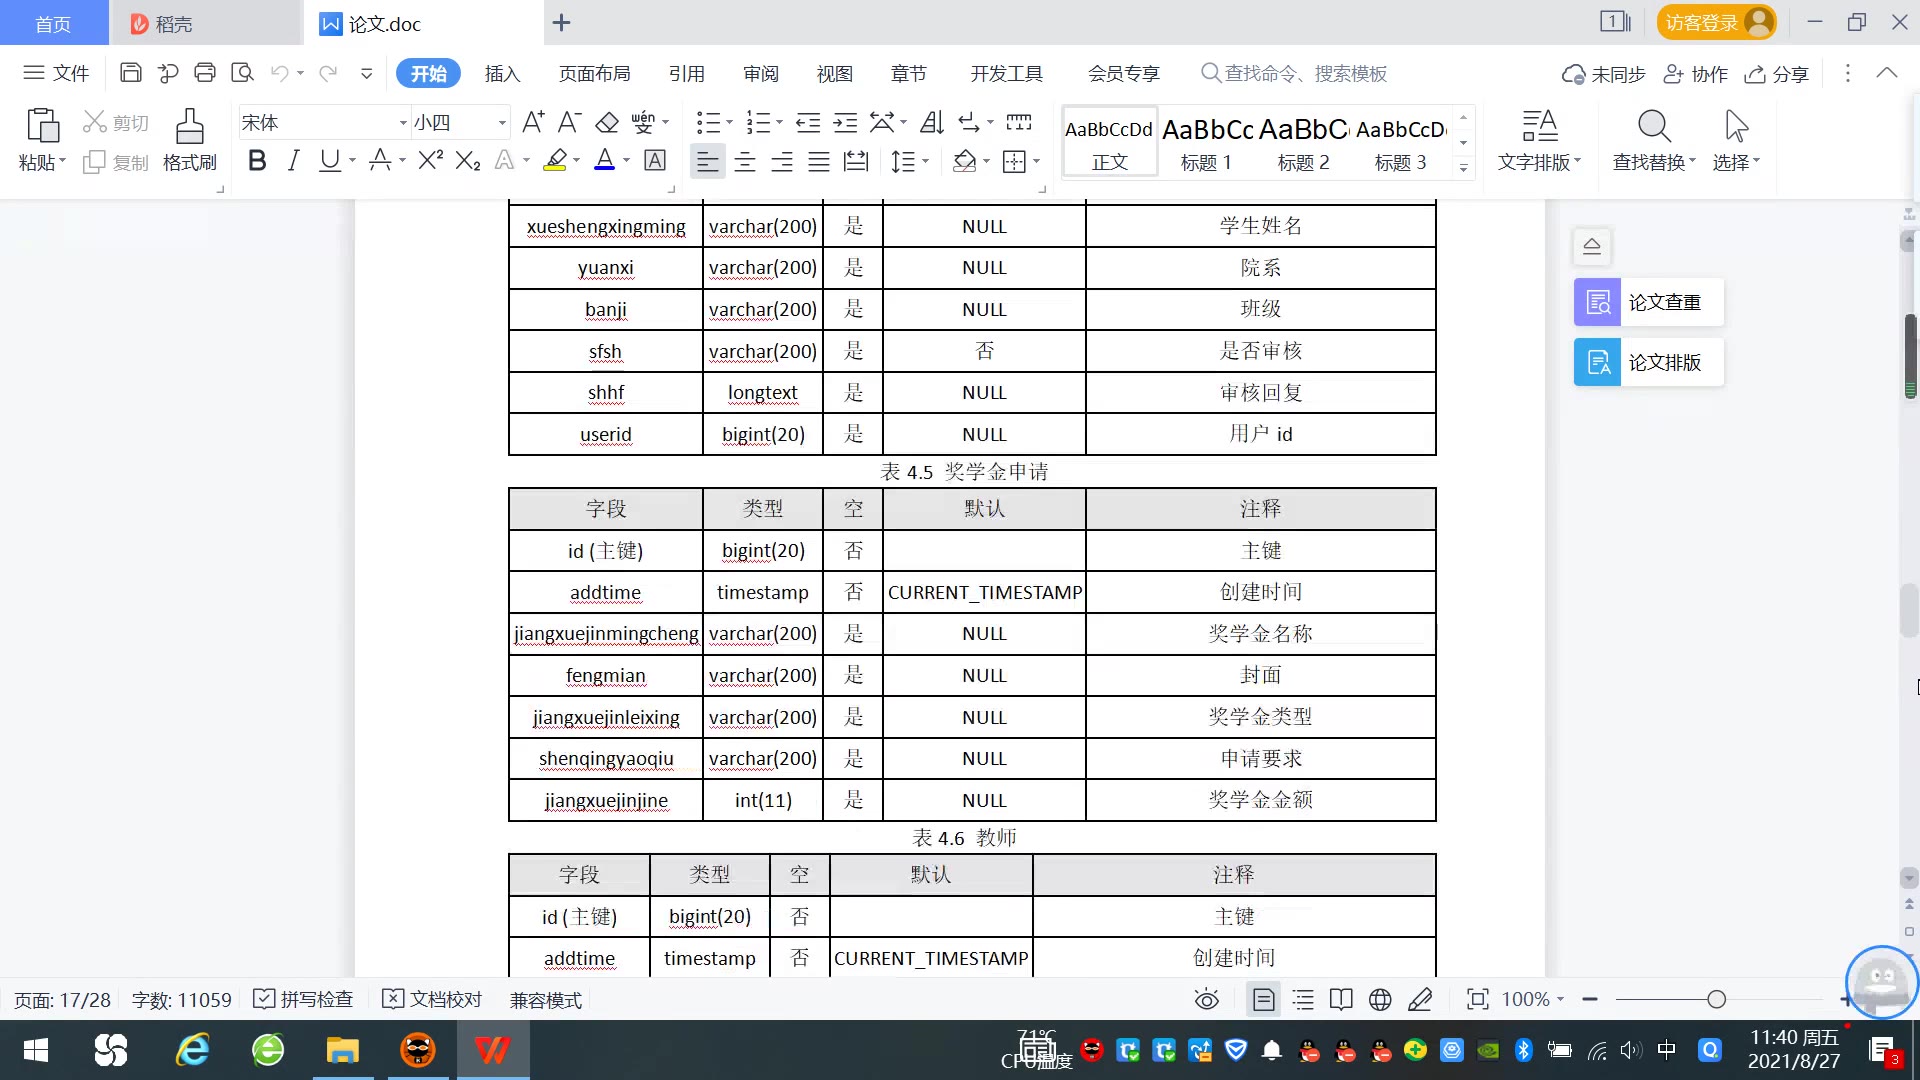
Task: Click the print icon in quick access toolbar
Action: coord(205,73)
